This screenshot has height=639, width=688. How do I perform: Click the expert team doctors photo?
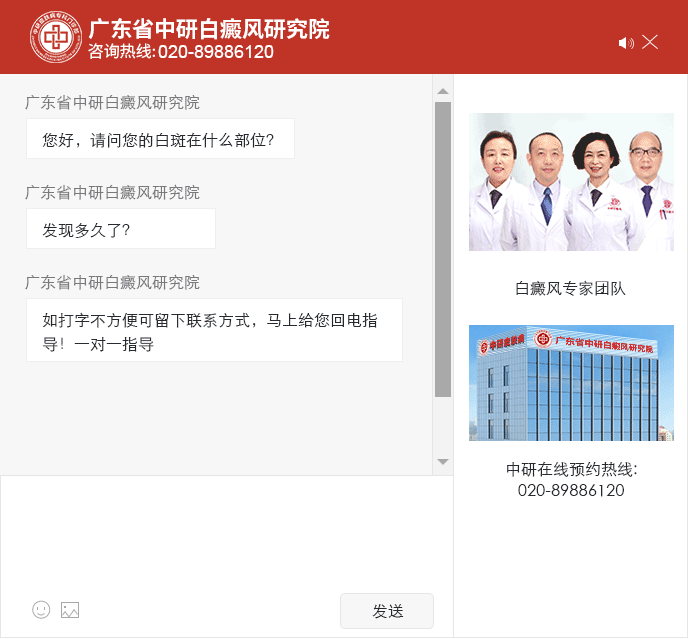tap(571, 182)
